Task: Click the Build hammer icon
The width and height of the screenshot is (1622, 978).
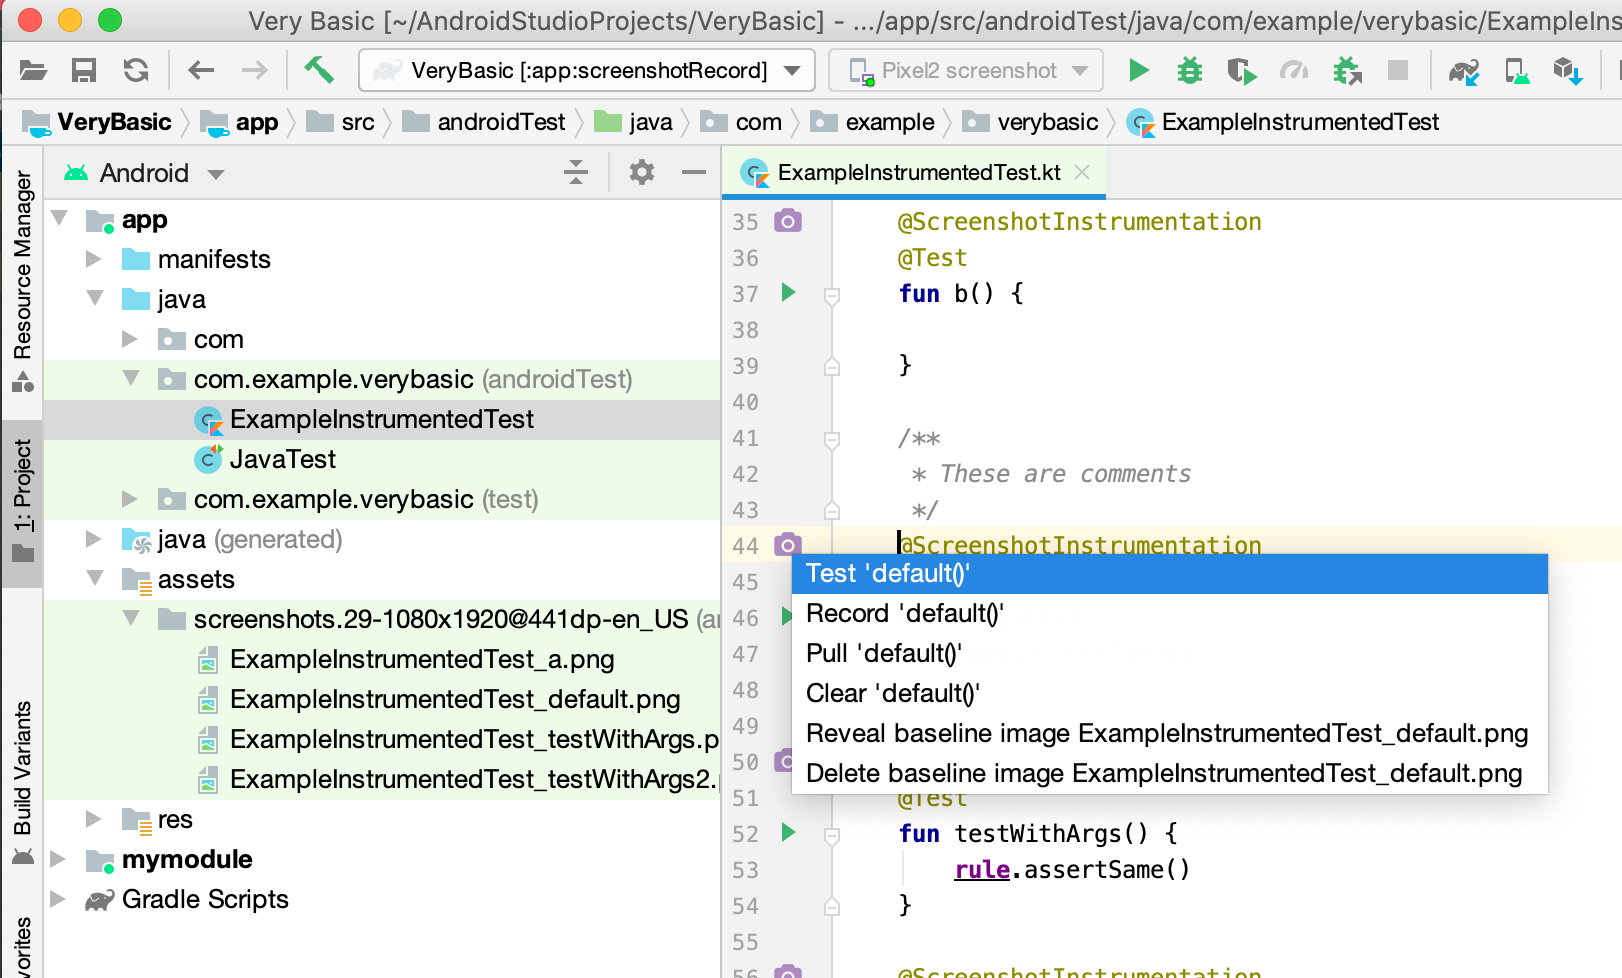Action: point(319,69)
